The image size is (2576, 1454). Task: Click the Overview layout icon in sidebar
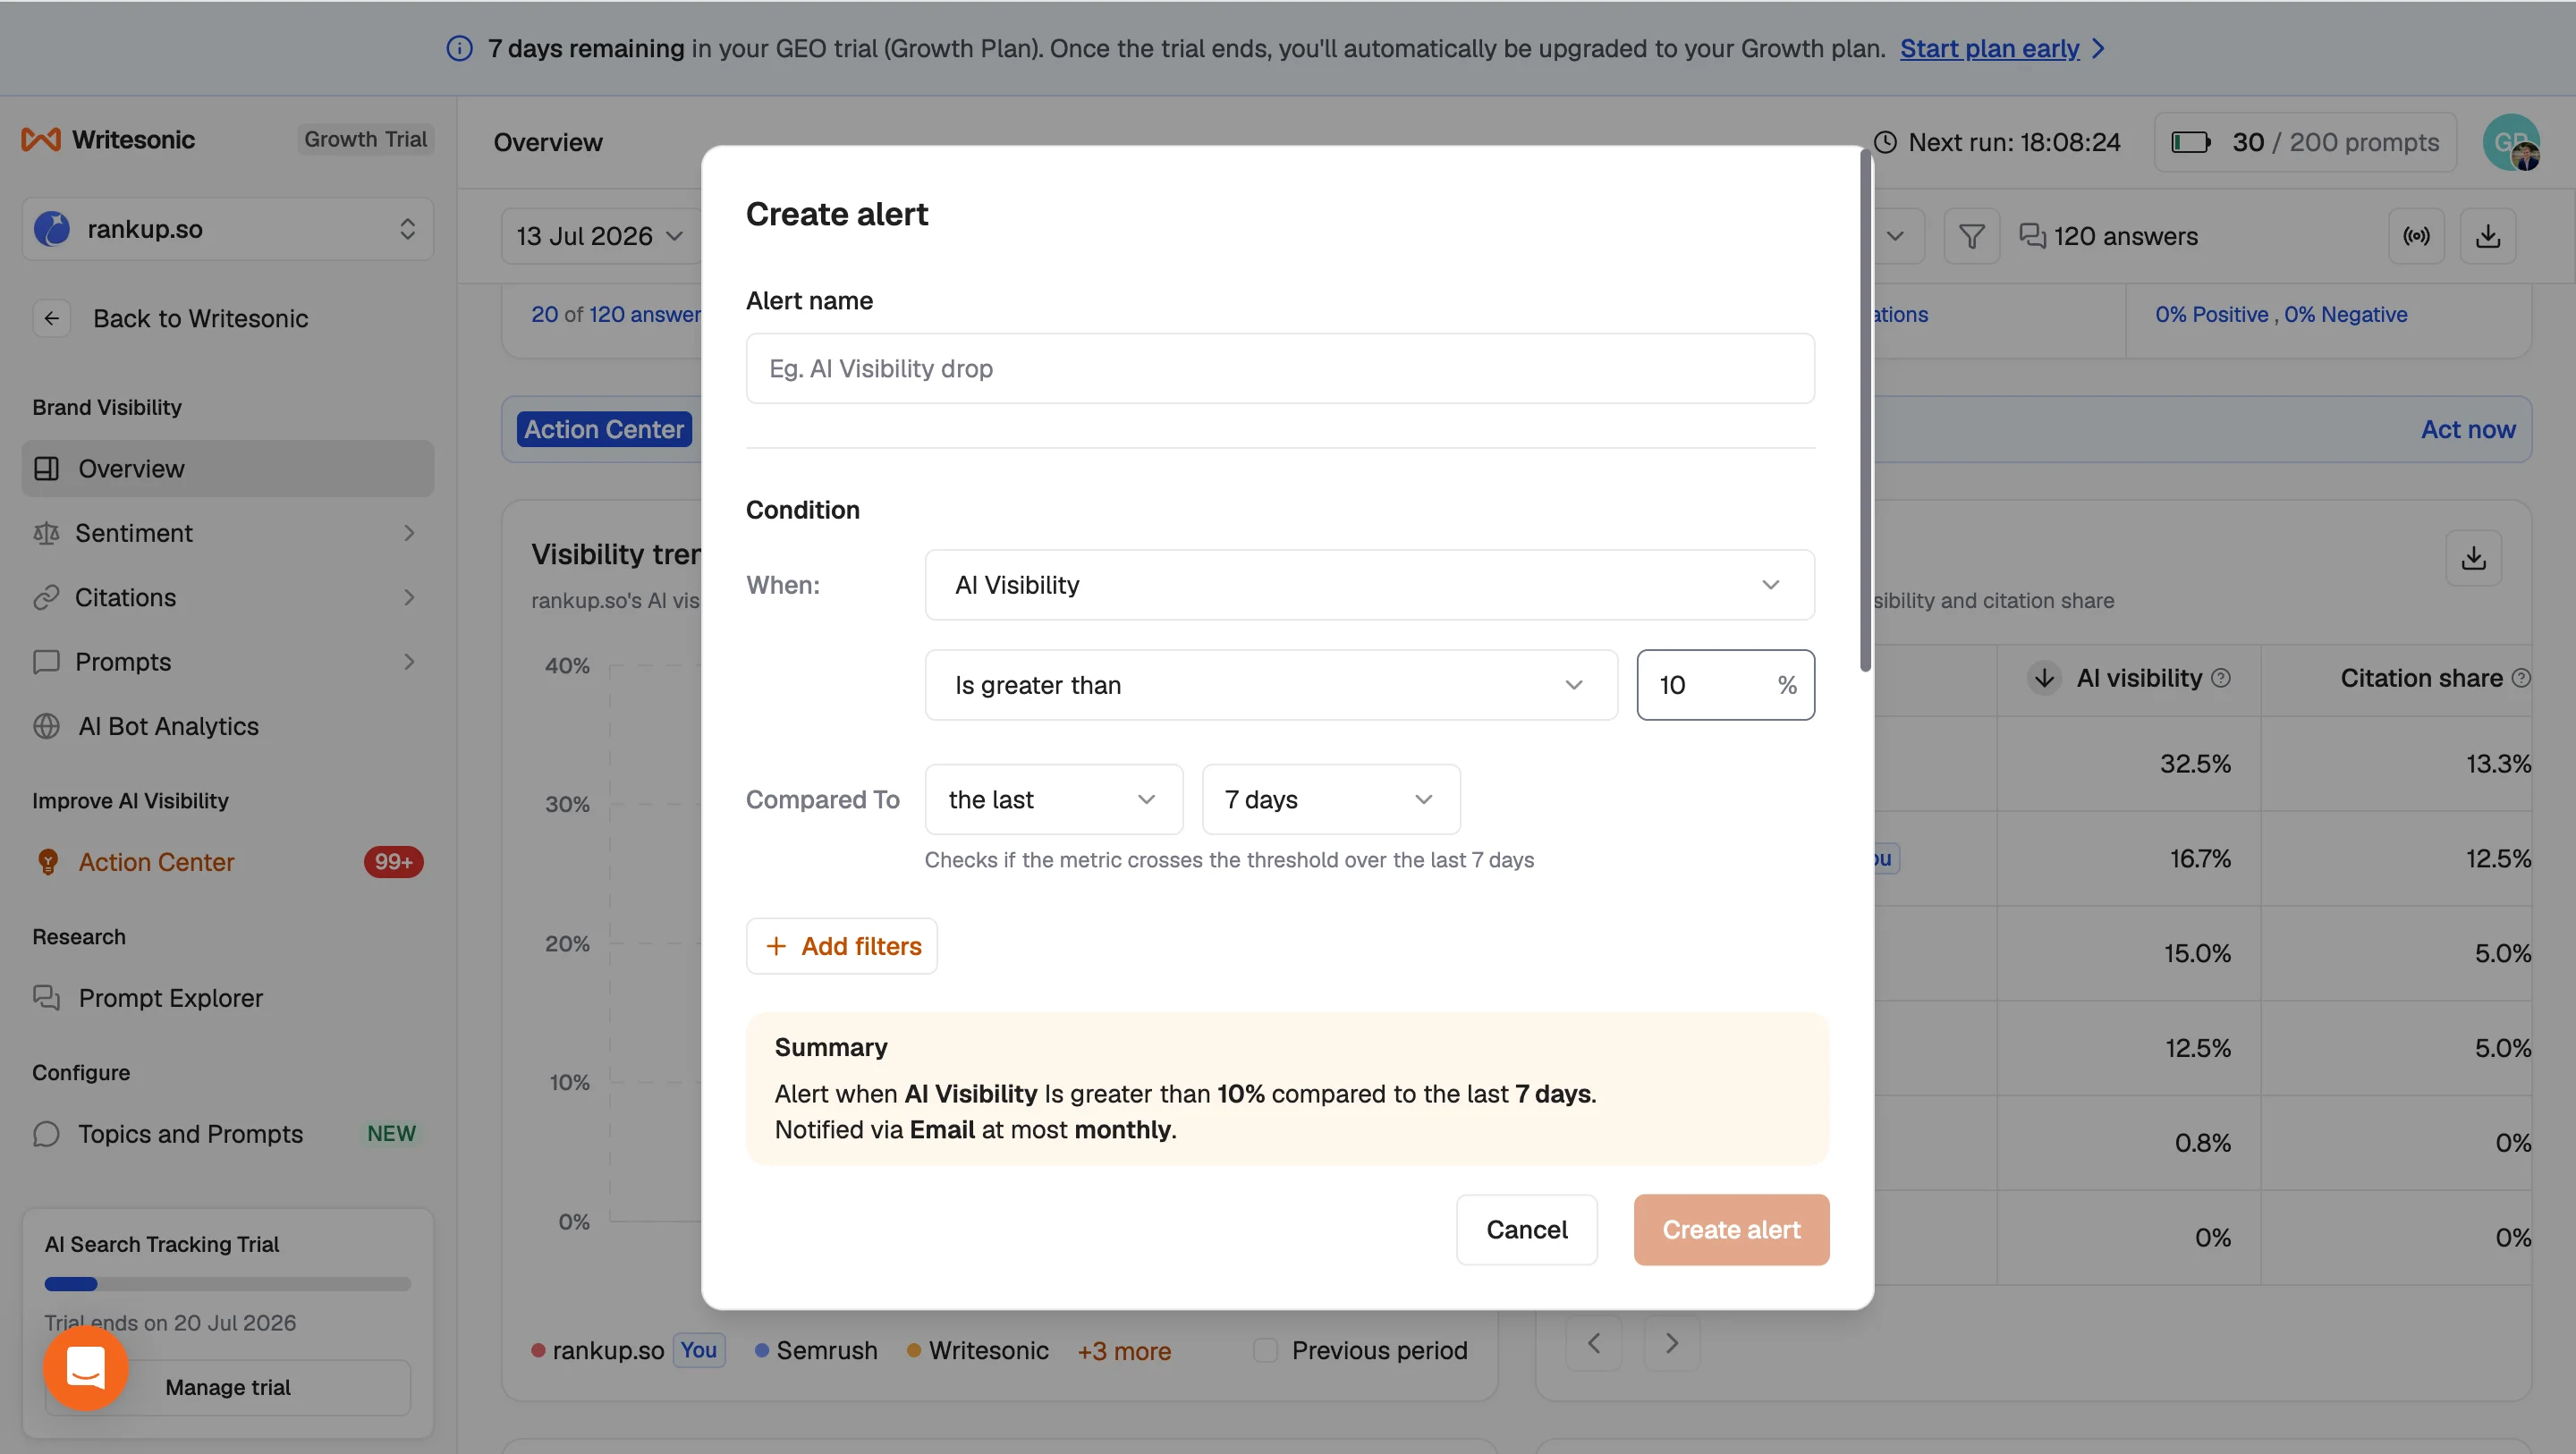click(46, 468)
